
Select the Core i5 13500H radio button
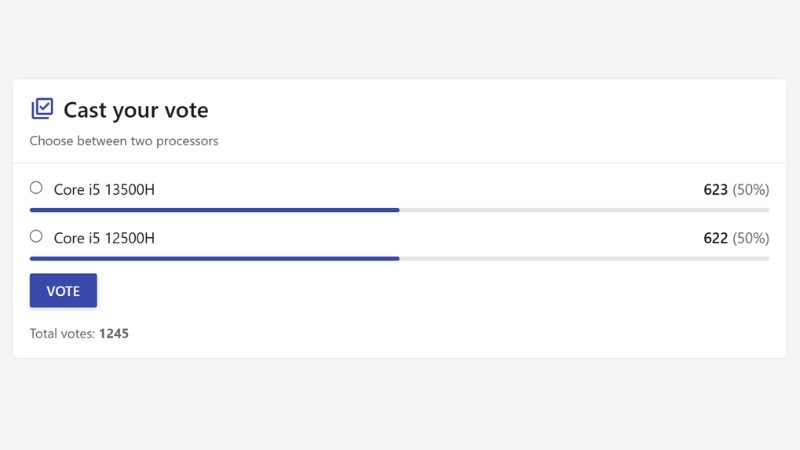pos(36,188)
